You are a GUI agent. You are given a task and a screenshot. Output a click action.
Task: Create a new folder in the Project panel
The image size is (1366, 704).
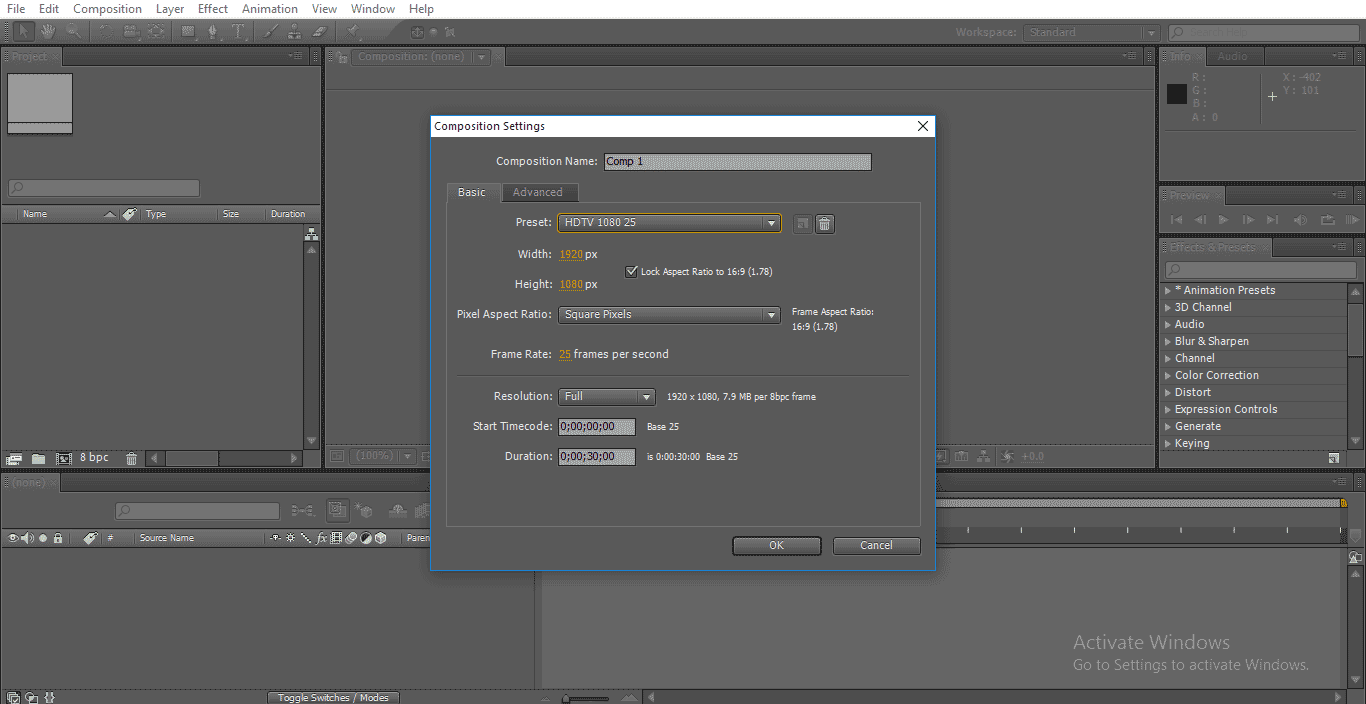(x=38, y=458)
